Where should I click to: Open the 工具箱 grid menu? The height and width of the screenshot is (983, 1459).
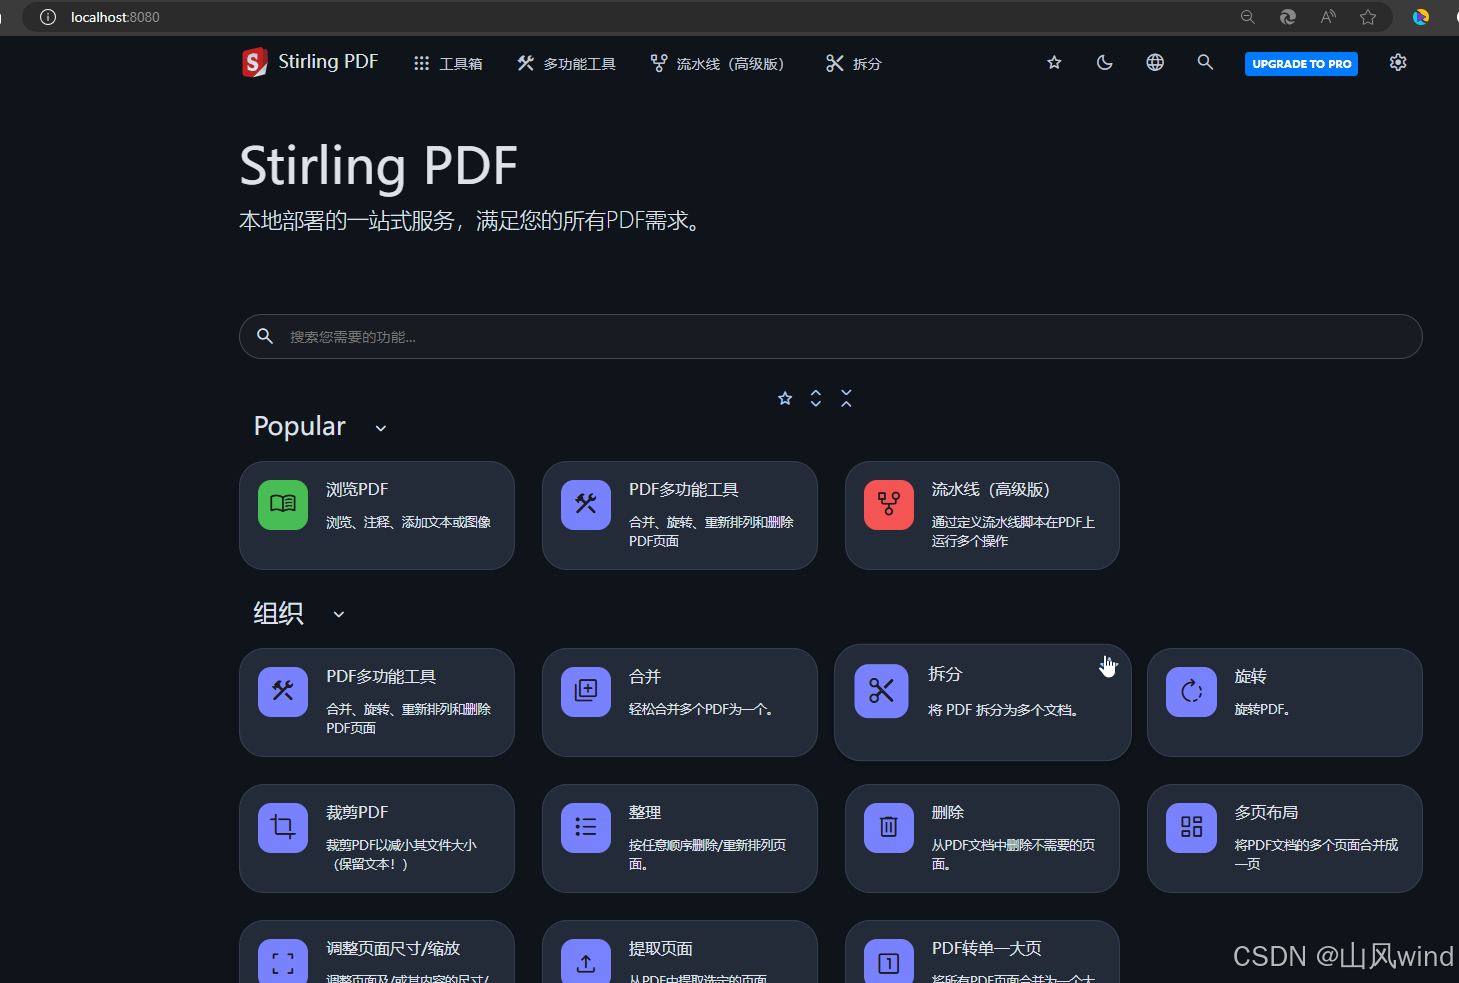(x=448, y=63)
